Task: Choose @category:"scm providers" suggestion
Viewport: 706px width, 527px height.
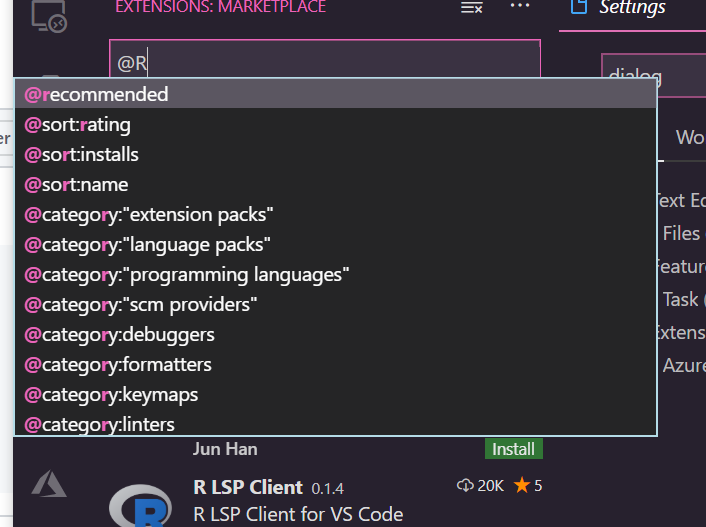Action: tap(335, 304)
